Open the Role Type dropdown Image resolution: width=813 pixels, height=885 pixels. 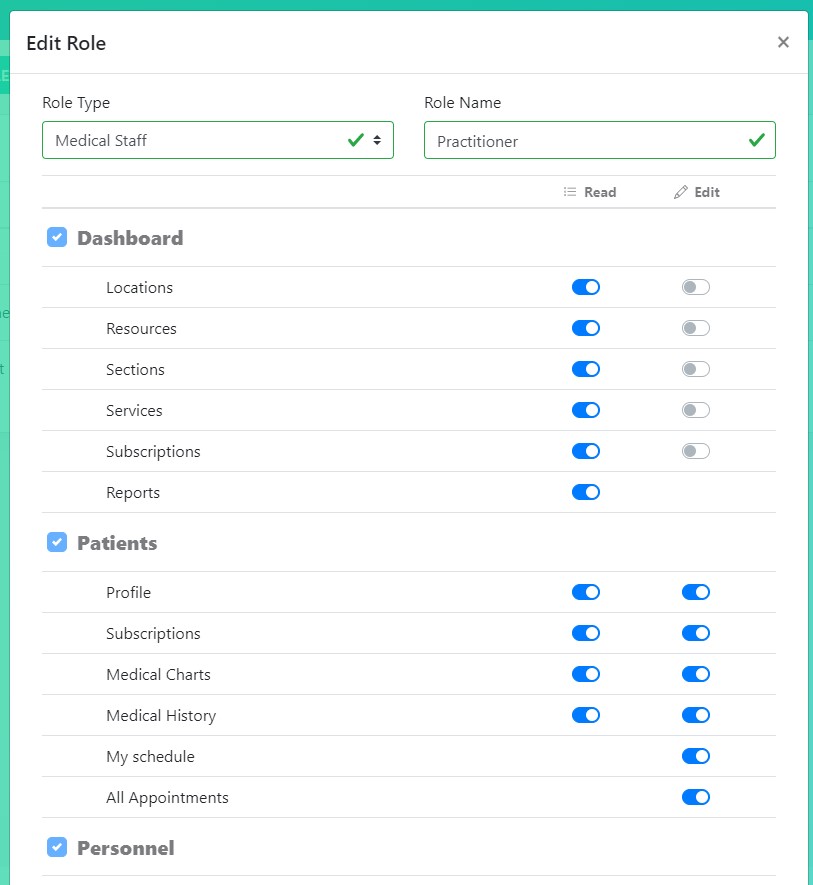217,140
